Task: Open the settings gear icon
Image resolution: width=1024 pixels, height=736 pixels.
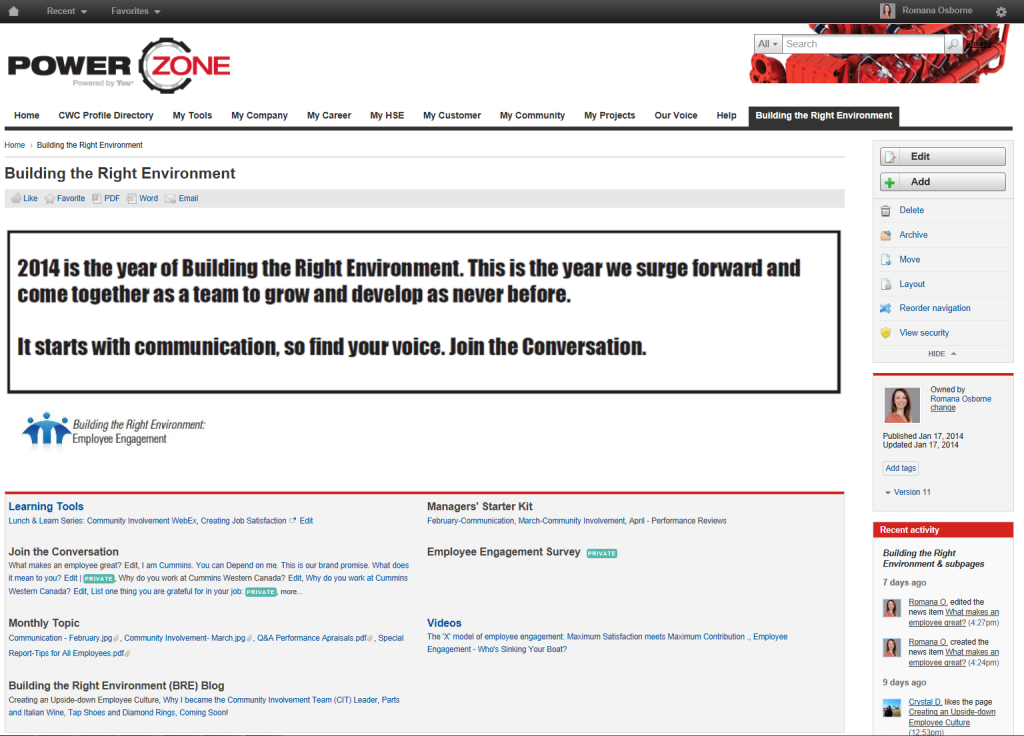Action: 1001,11
